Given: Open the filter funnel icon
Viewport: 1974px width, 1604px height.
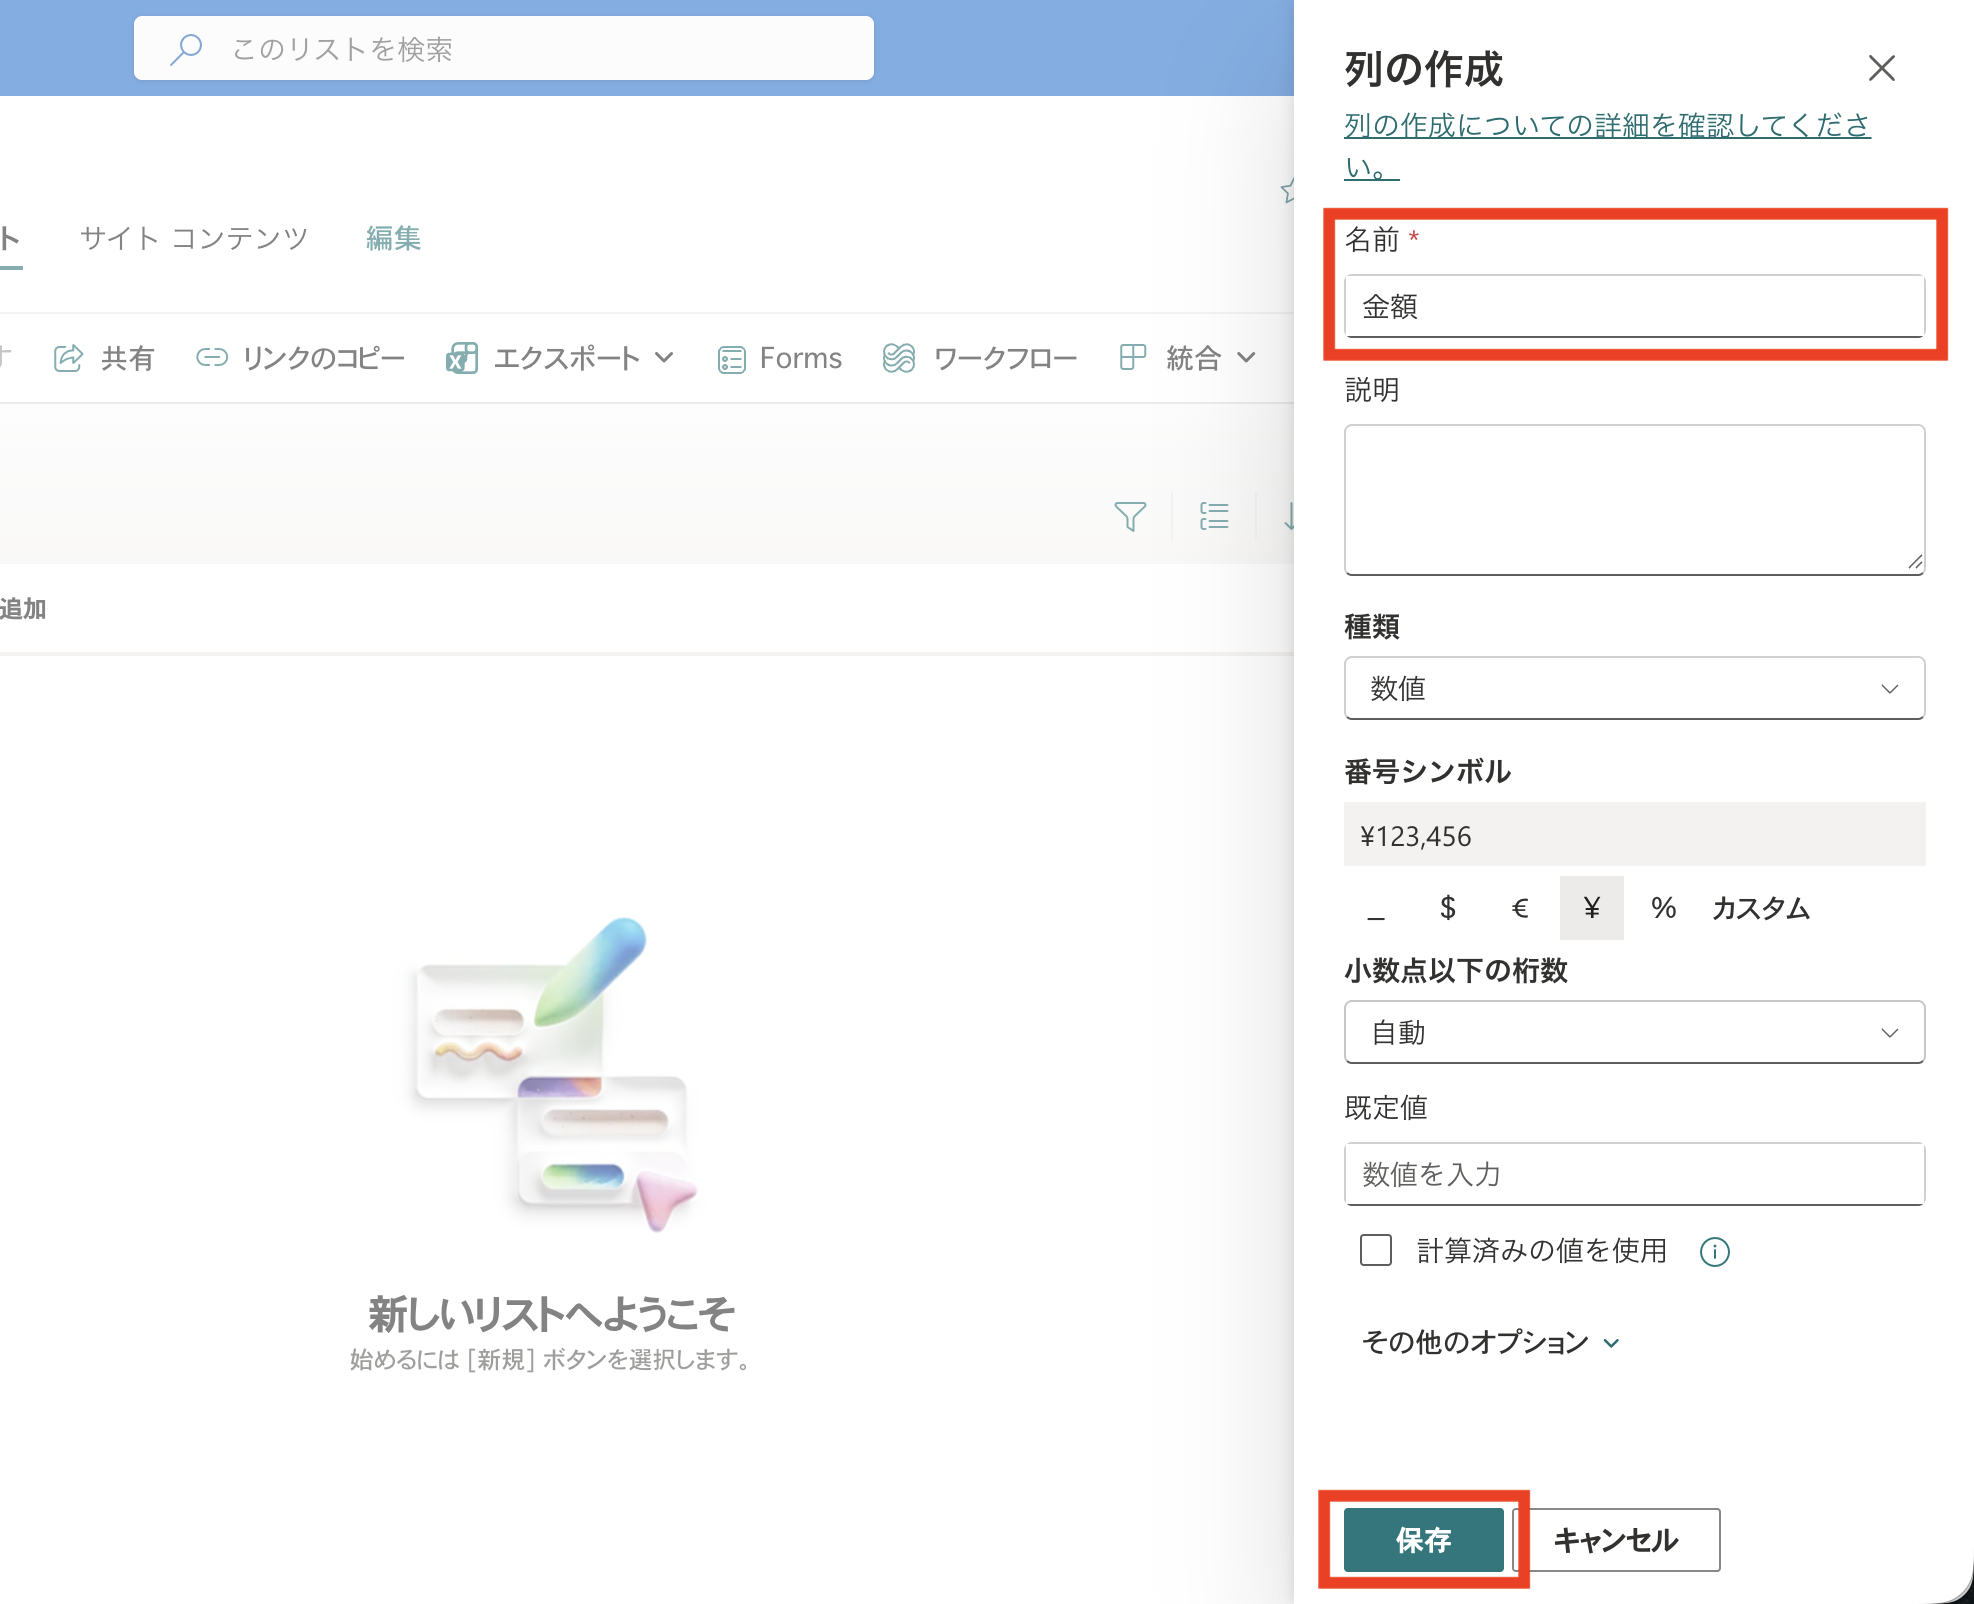Looking at the screenshot, I should pos(1130,516).
